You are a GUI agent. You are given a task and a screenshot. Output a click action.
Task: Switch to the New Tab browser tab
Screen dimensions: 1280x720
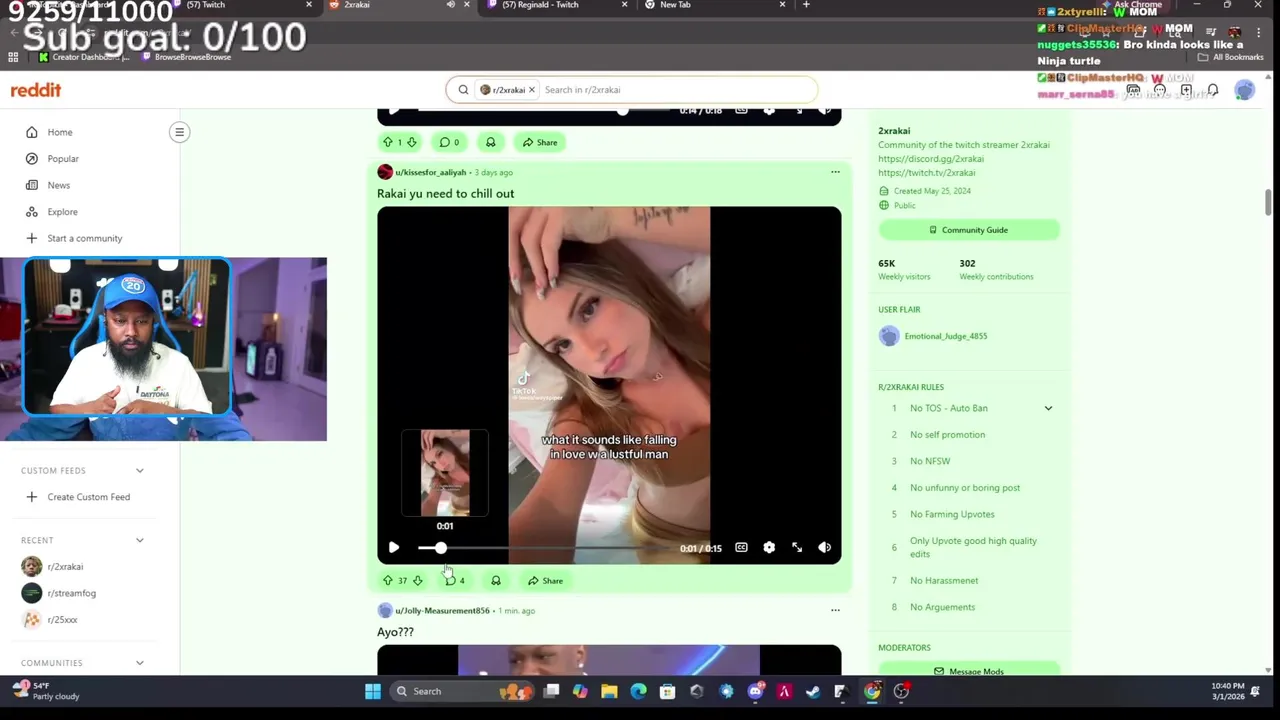(675, 5)
